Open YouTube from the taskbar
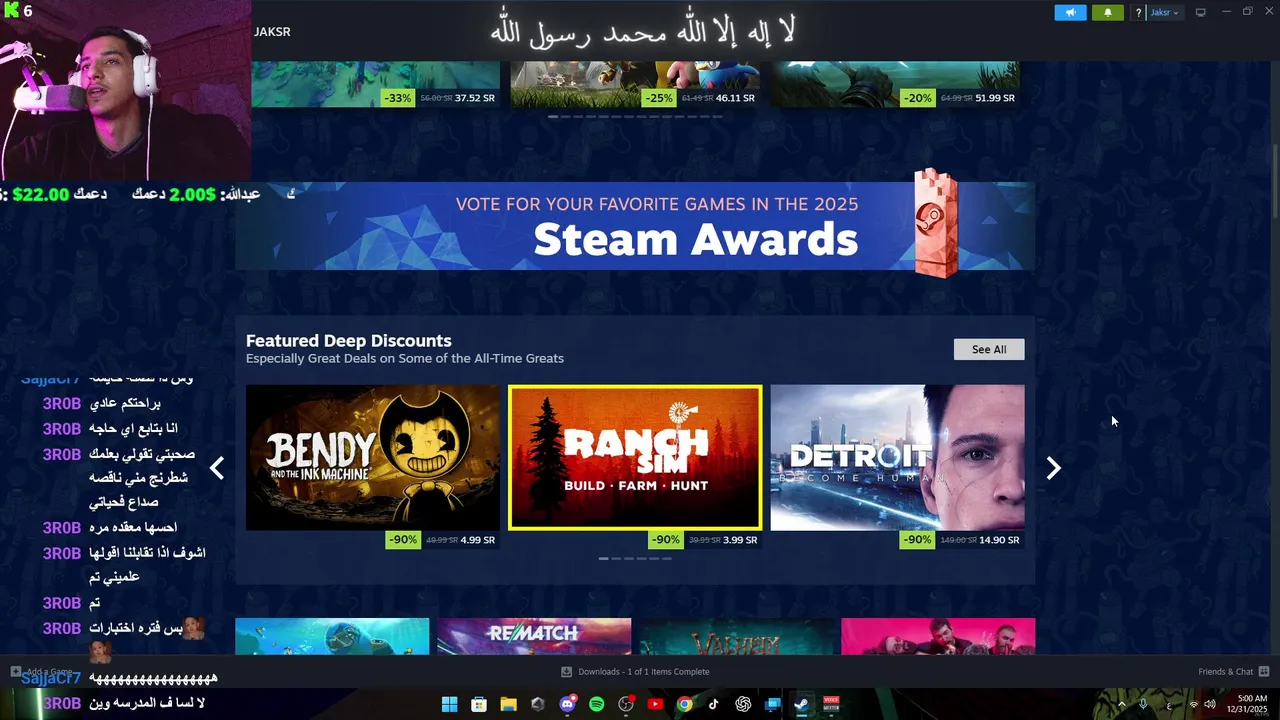 [x=655, y=704]
